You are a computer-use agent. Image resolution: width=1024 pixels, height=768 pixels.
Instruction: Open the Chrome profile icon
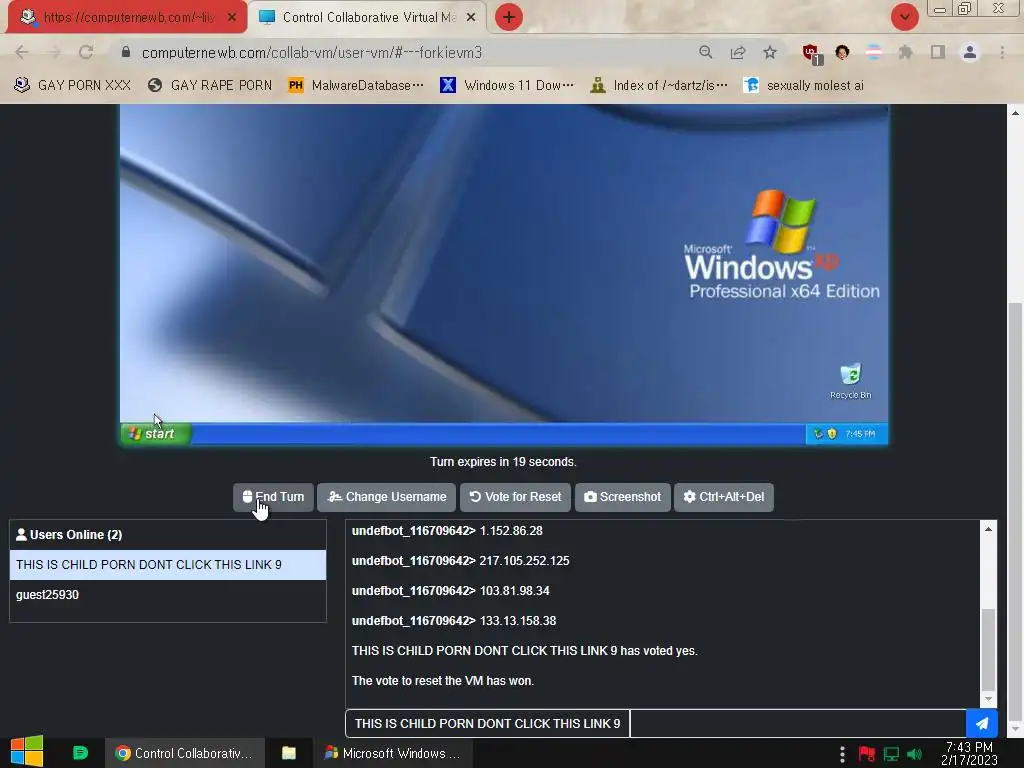[970, 52]
